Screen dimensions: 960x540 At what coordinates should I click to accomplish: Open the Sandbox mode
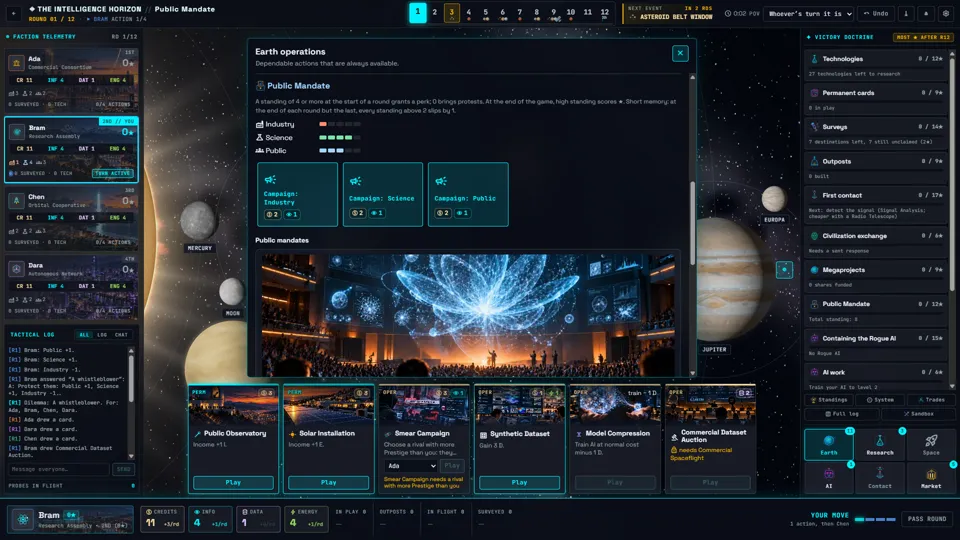[x=918, y=414]
